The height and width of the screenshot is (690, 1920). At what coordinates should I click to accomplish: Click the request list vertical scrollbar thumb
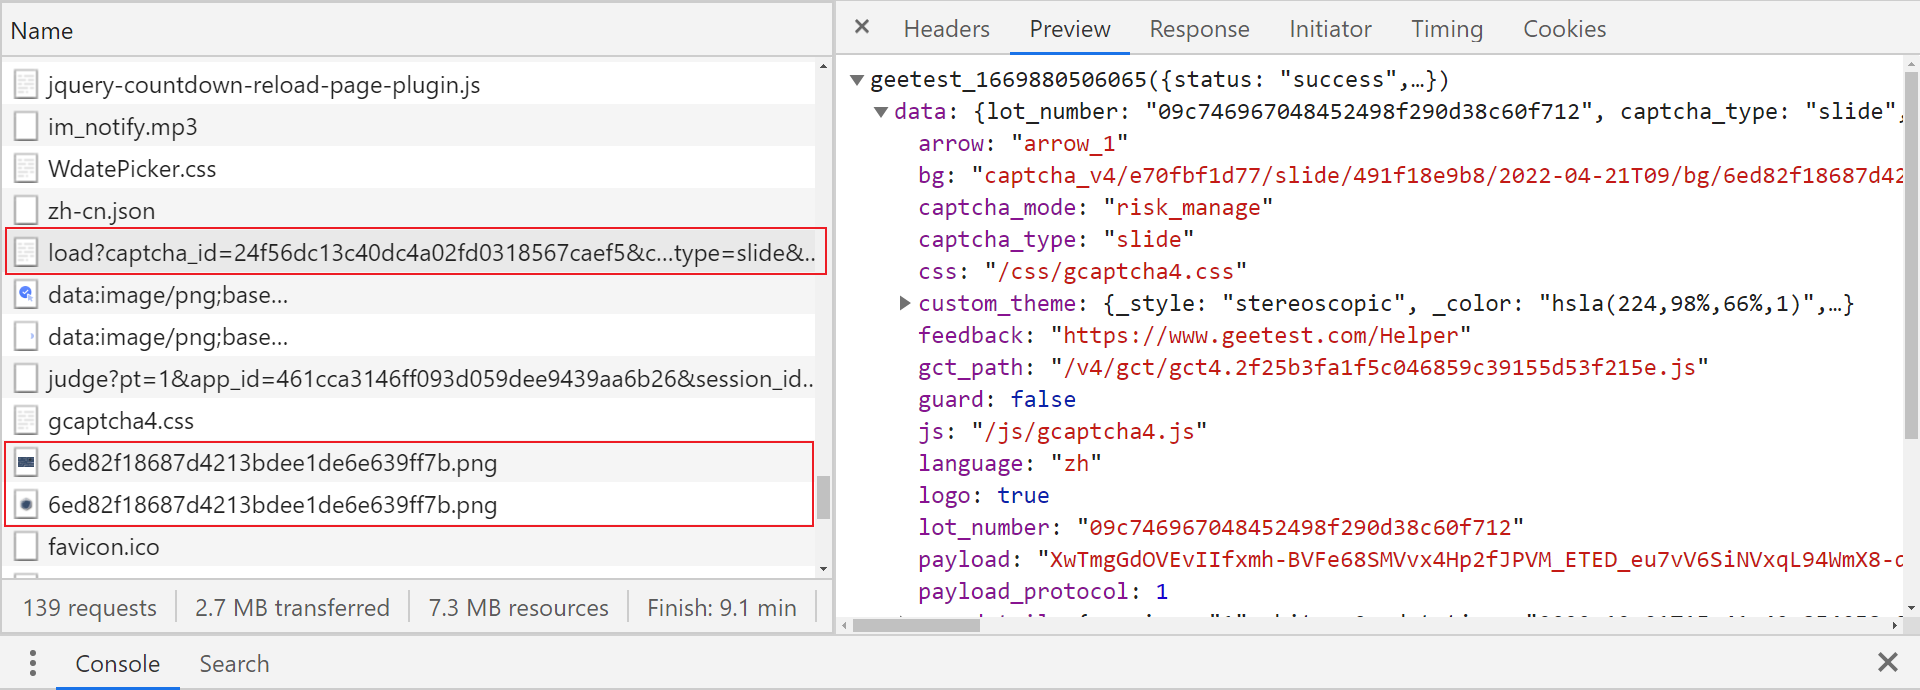point(823,497)
